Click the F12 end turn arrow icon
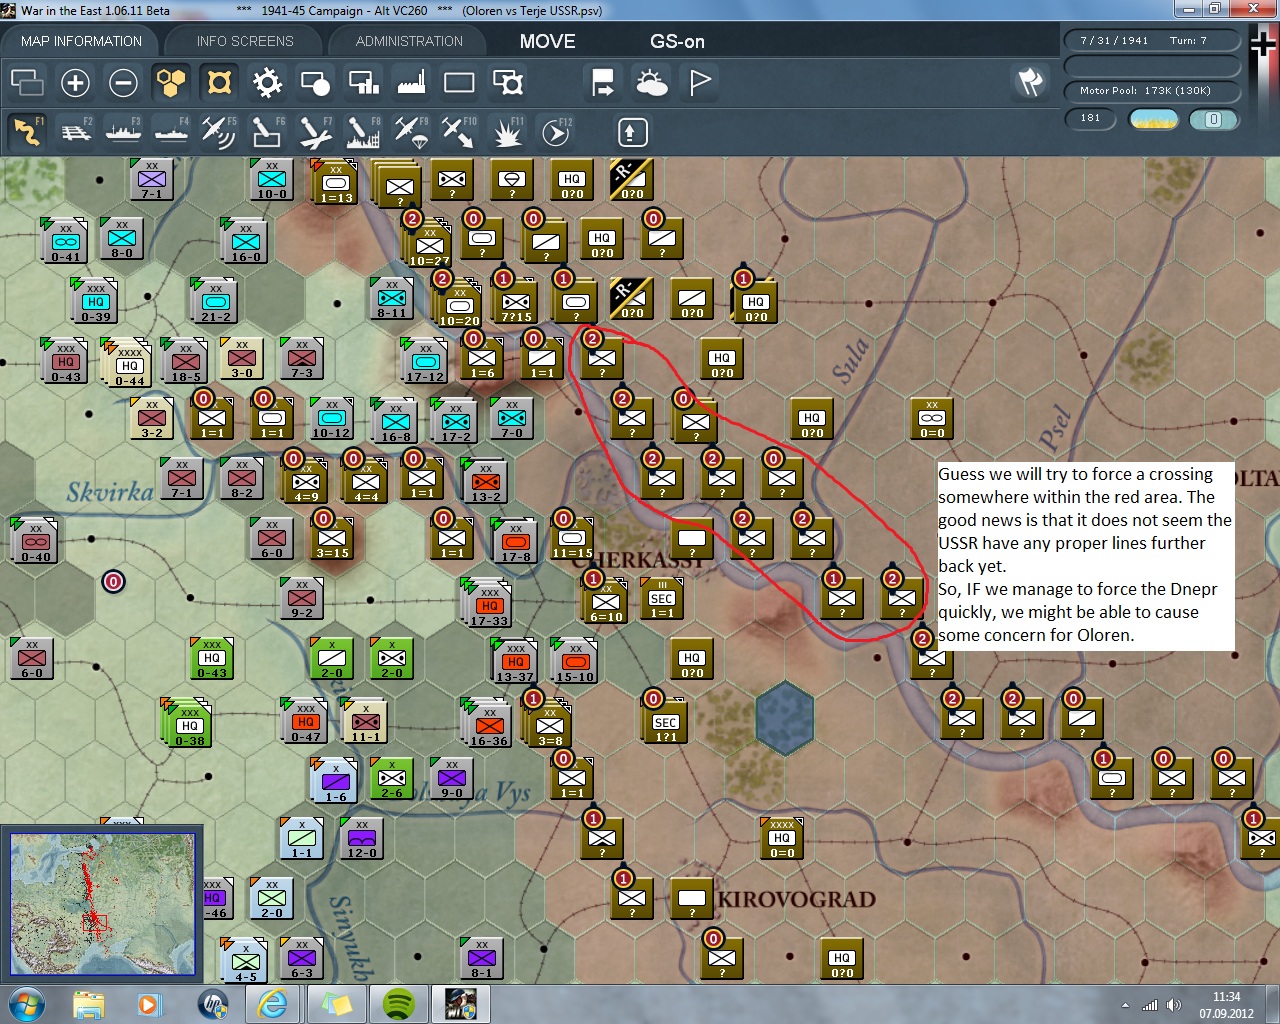The image size is (1280, 1024). [556, 131]
